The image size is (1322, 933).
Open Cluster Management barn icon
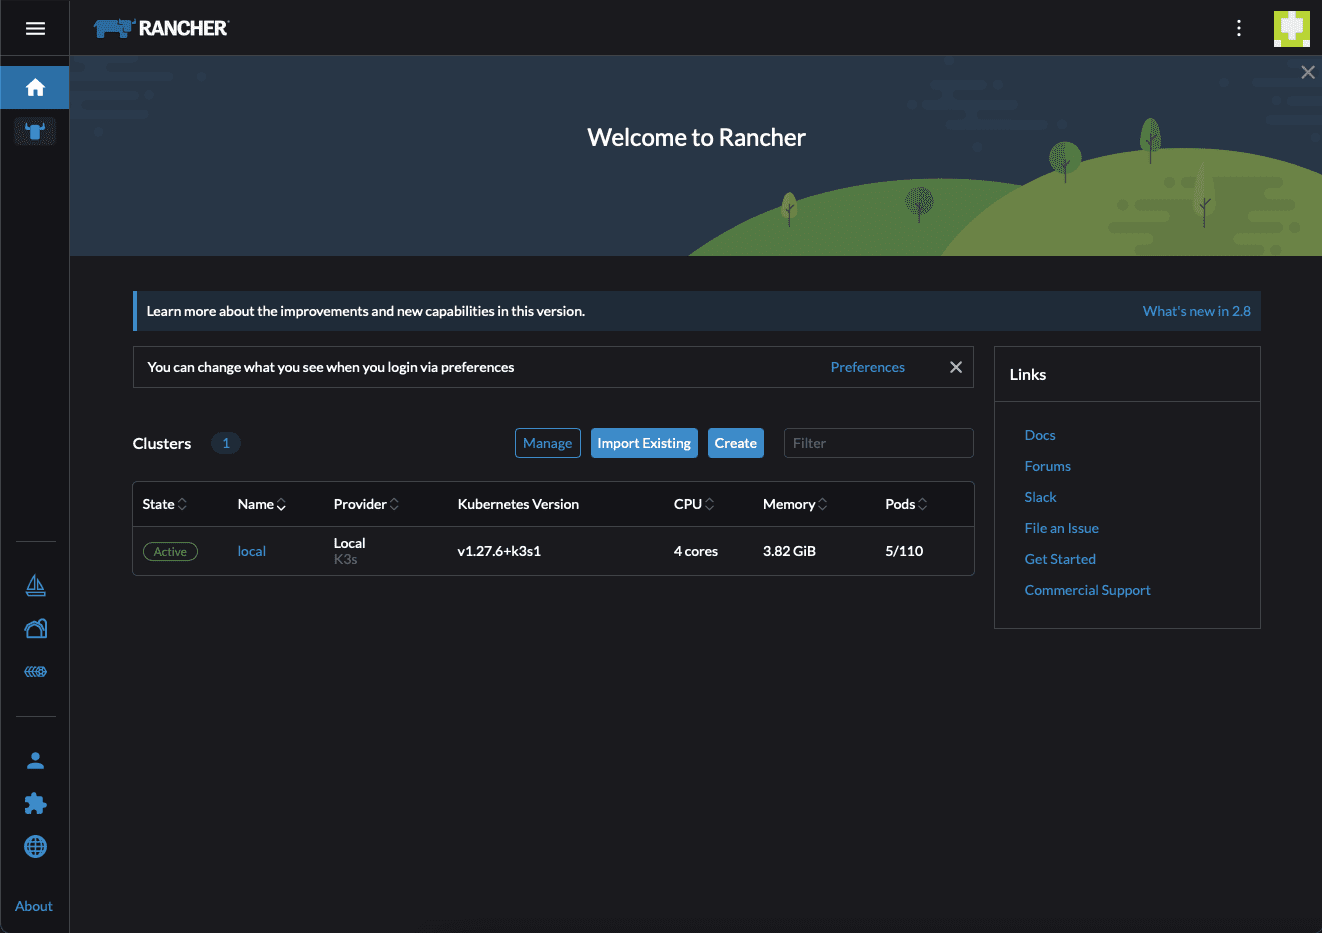35,629
